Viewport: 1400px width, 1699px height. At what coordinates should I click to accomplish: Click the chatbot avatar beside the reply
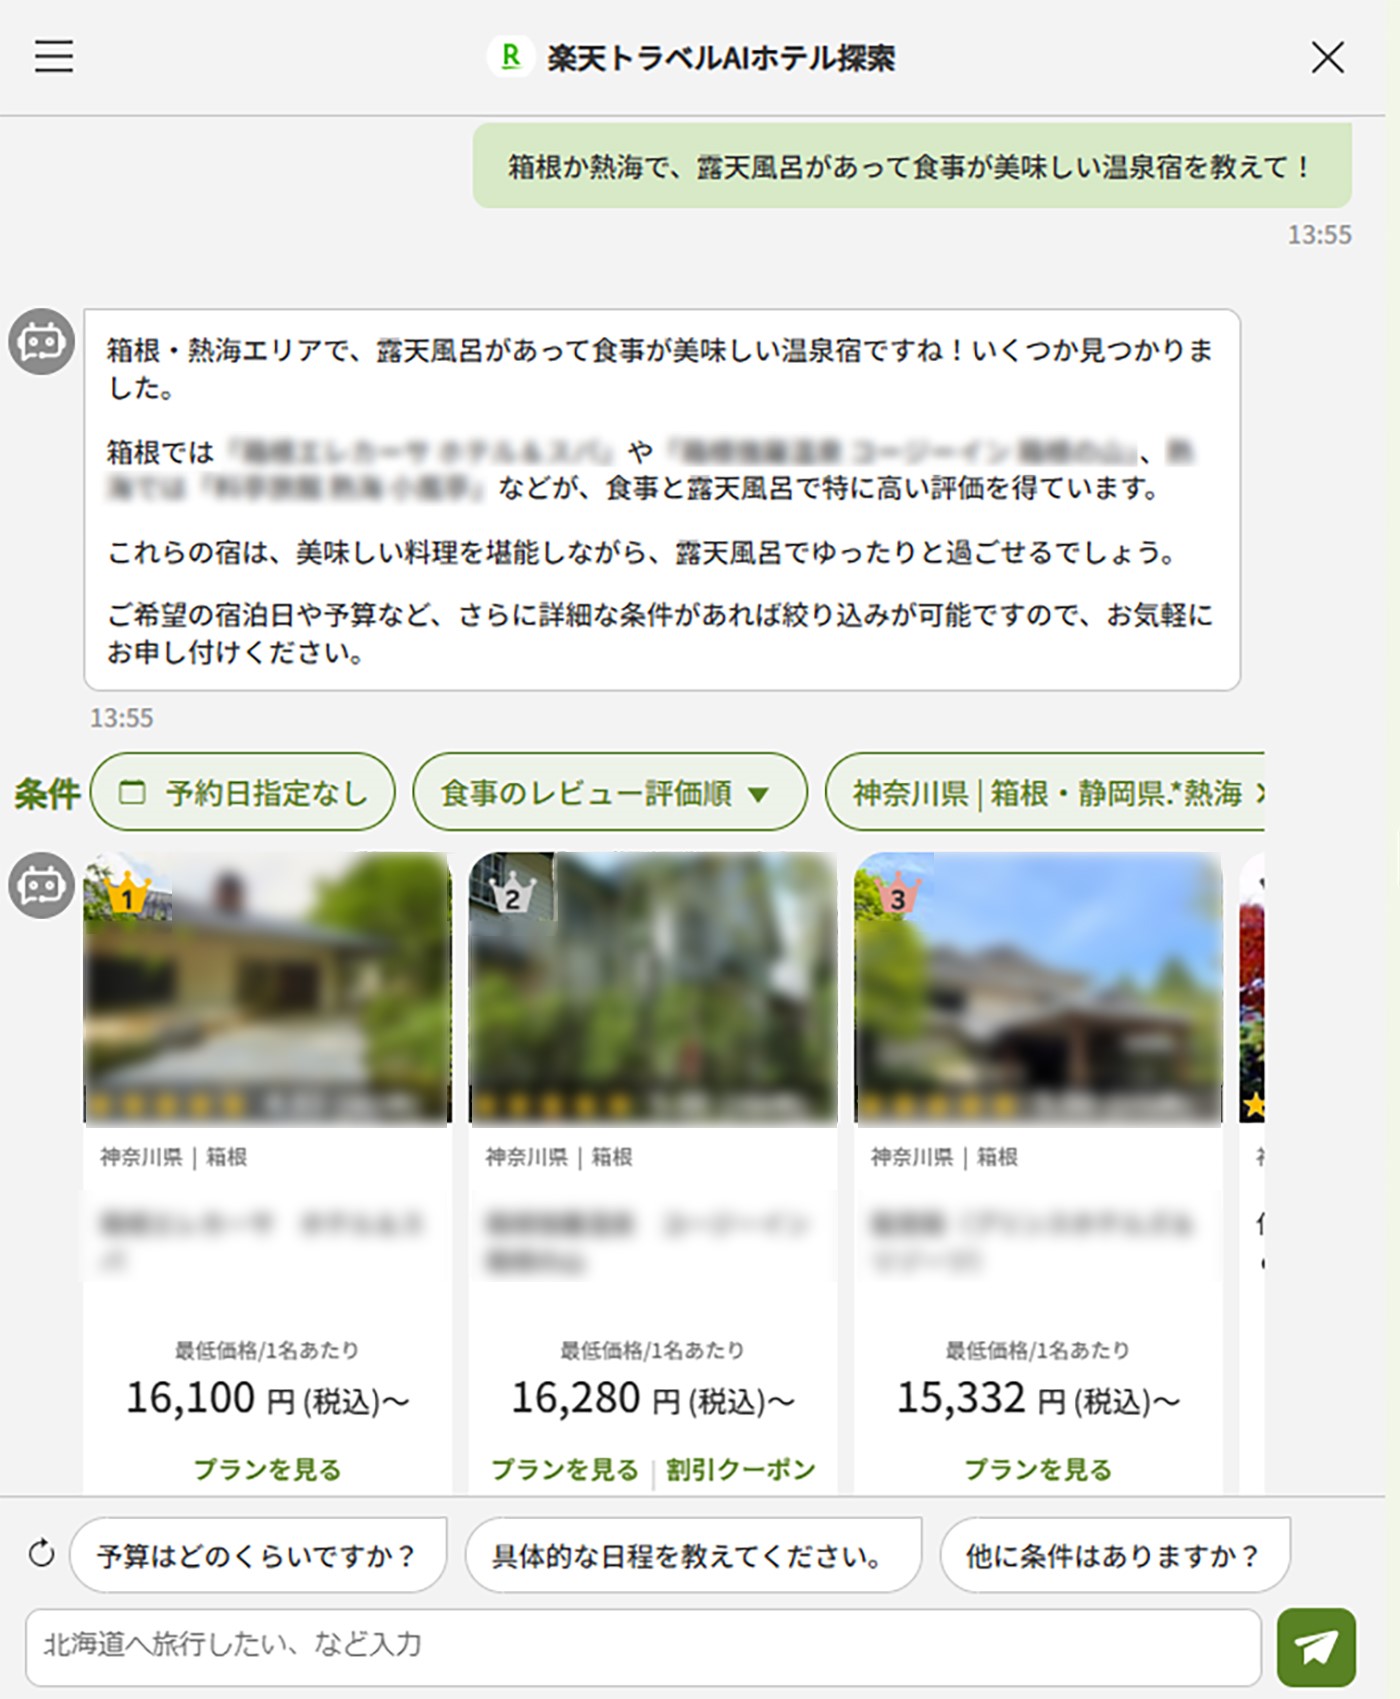click(41, 342)
